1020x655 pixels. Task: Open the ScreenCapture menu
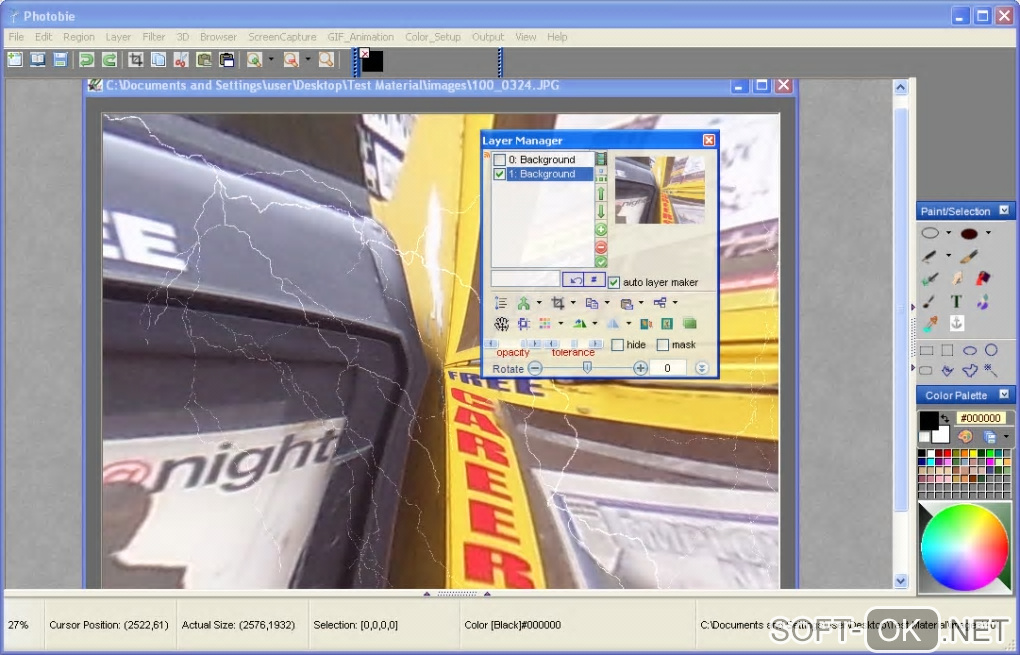coord(282,37)
